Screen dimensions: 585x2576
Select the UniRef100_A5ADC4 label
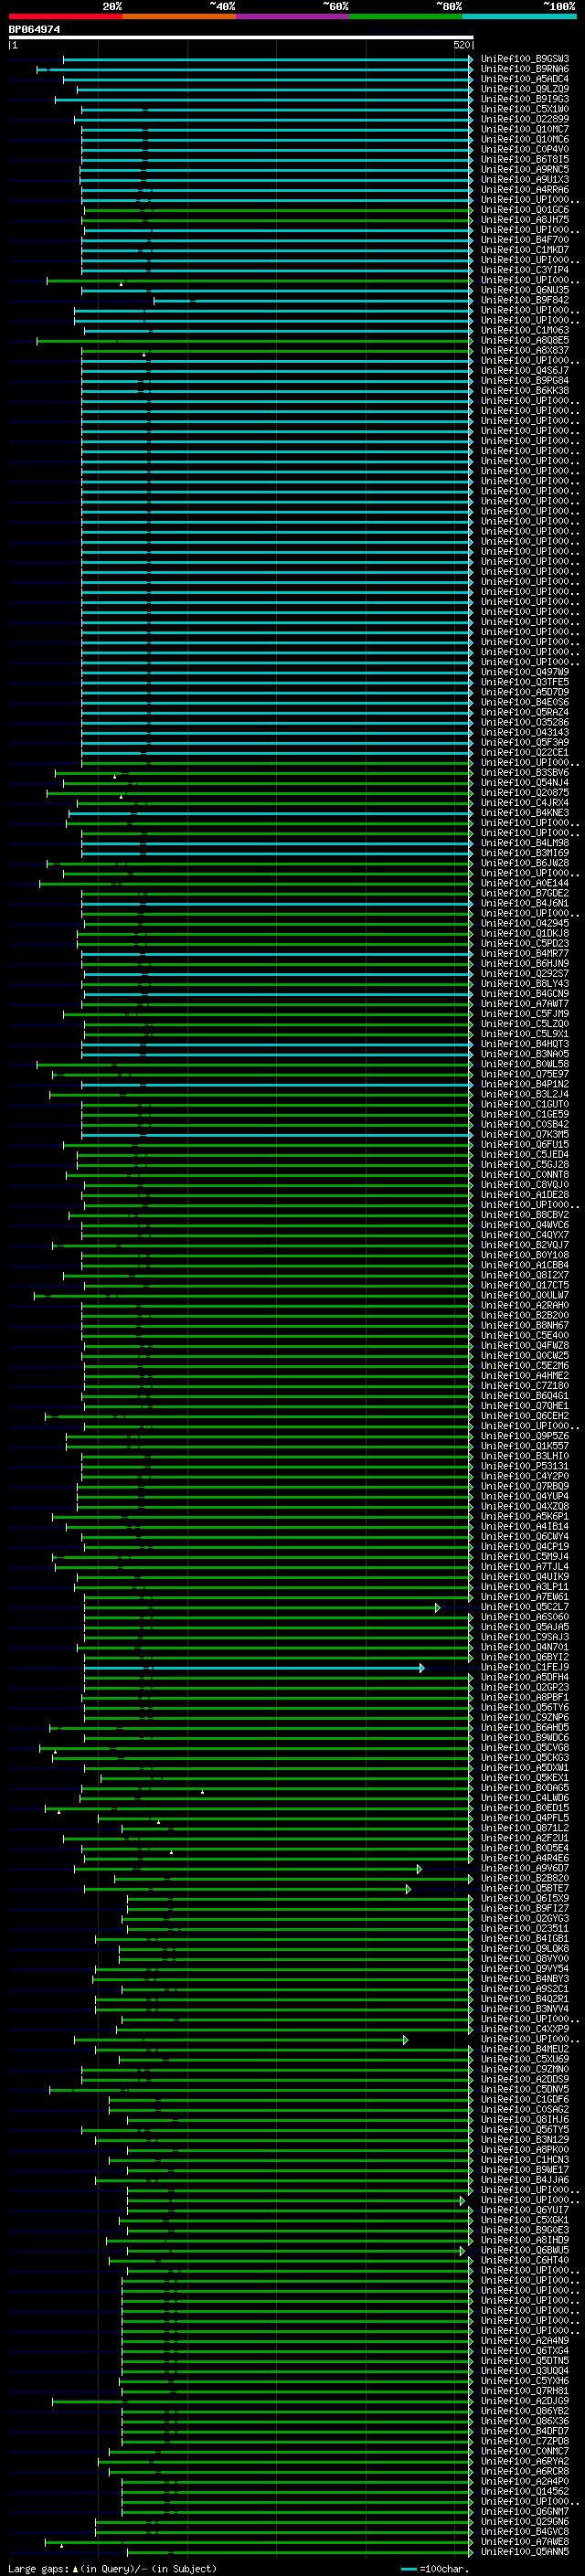pos(525,79)
